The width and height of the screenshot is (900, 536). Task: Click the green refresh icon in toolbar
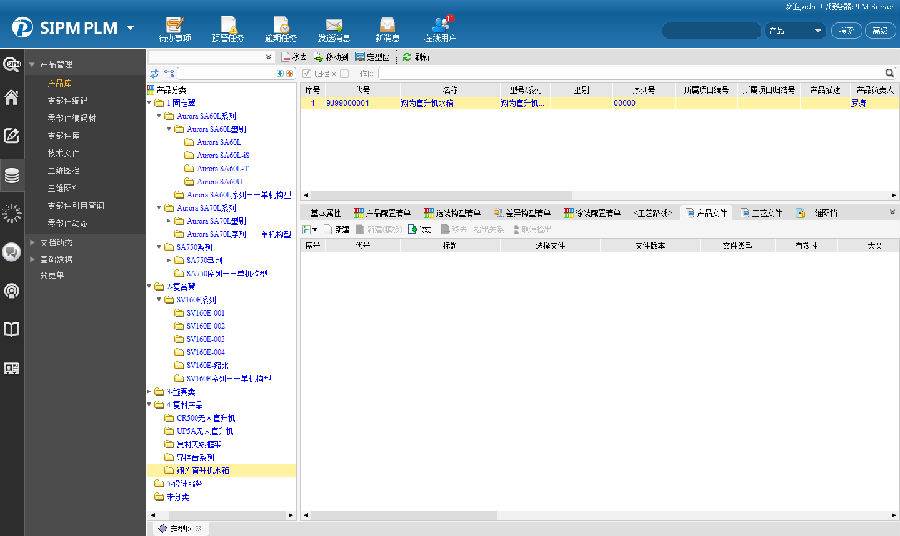(x=407, y=58)
